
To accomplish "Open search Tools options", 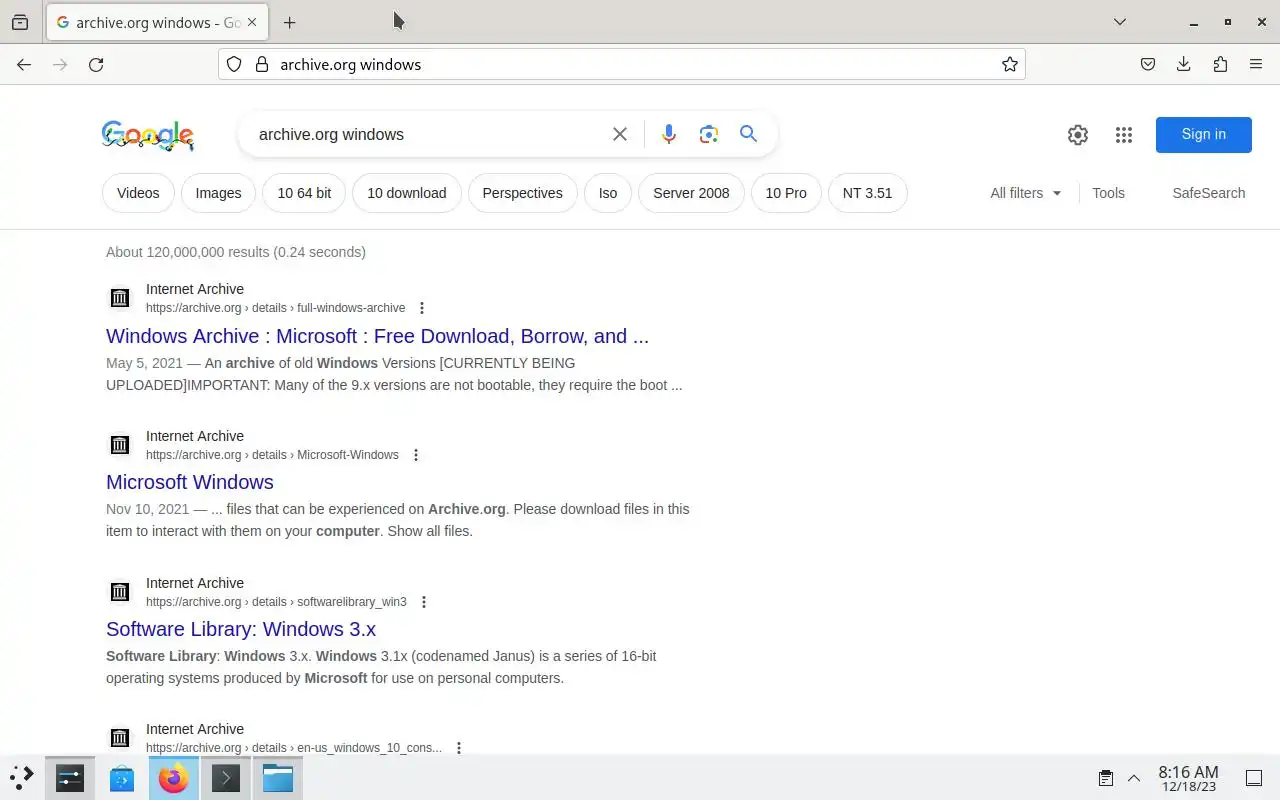I will [x=1108, y=193].
